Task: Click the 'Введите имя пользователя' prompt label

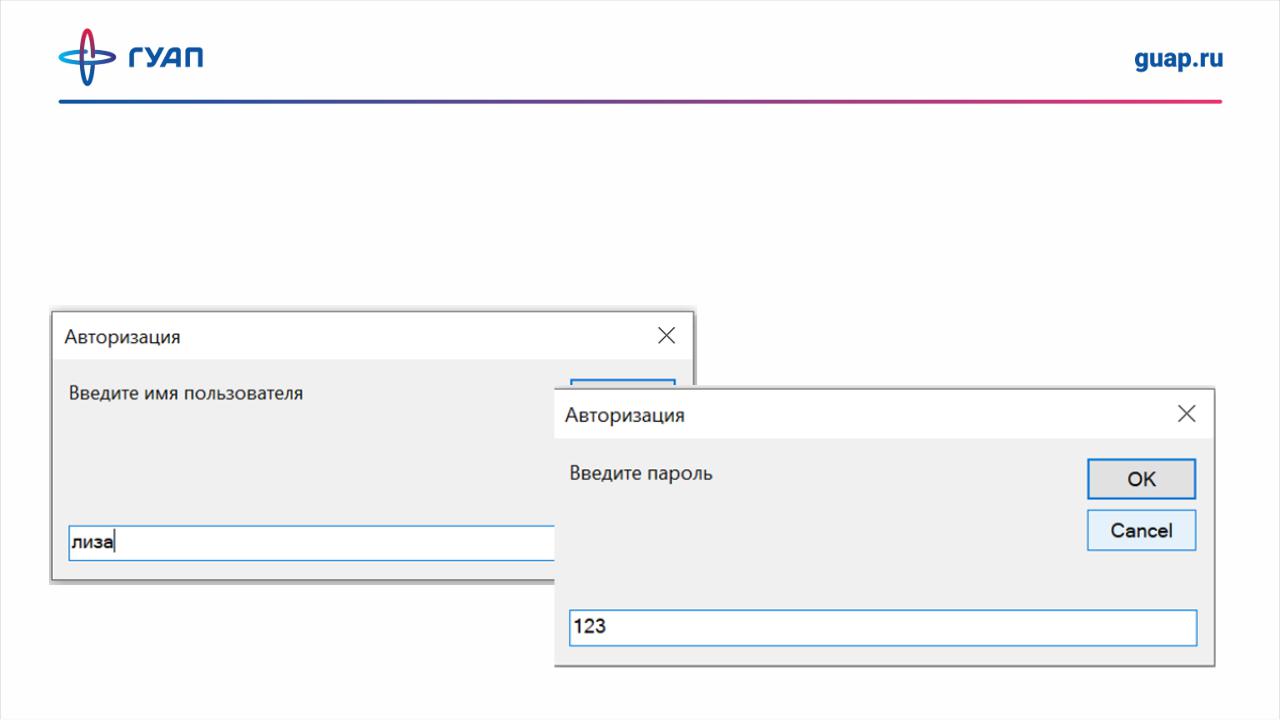Action: (186, 393)
